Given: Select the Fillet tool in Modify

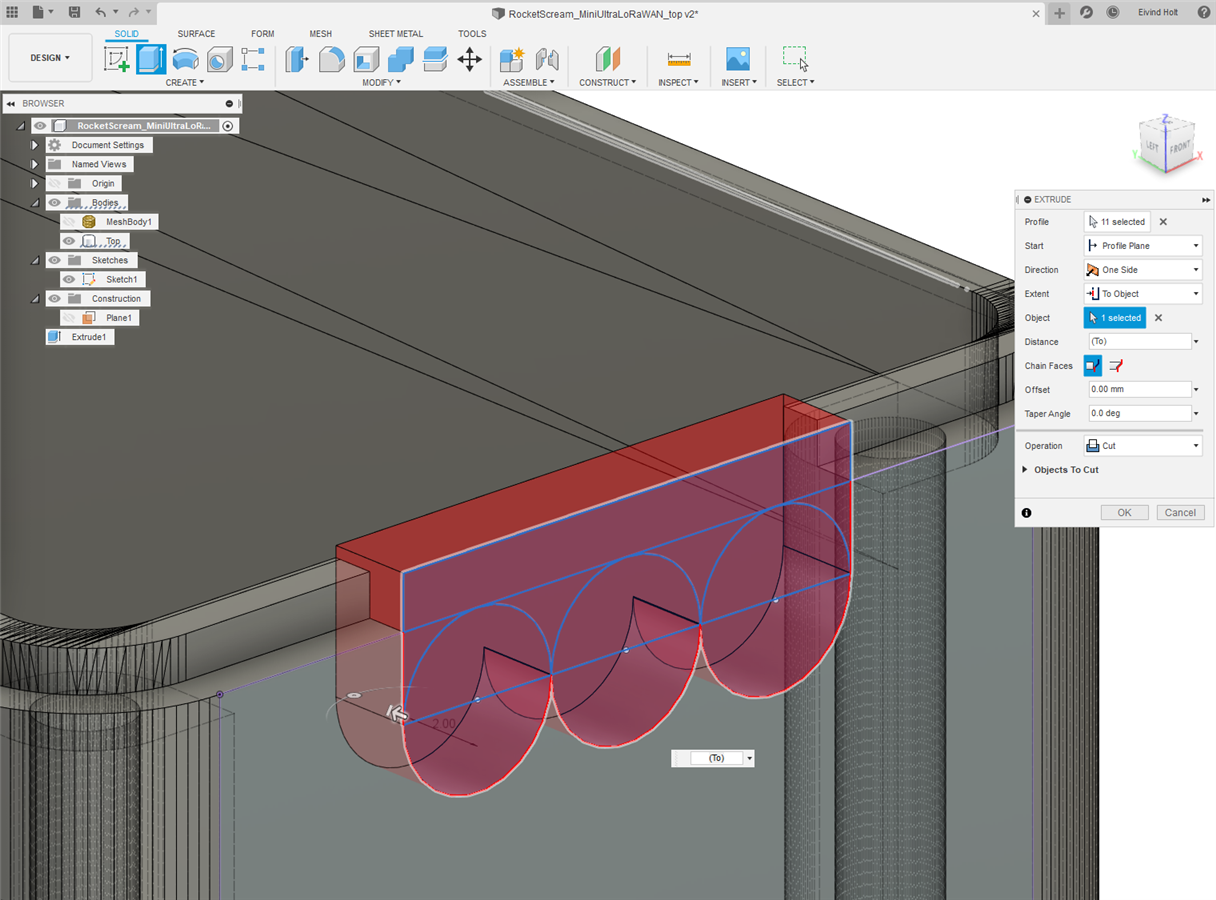Looking at the screenshot, I should click(331, 59).
